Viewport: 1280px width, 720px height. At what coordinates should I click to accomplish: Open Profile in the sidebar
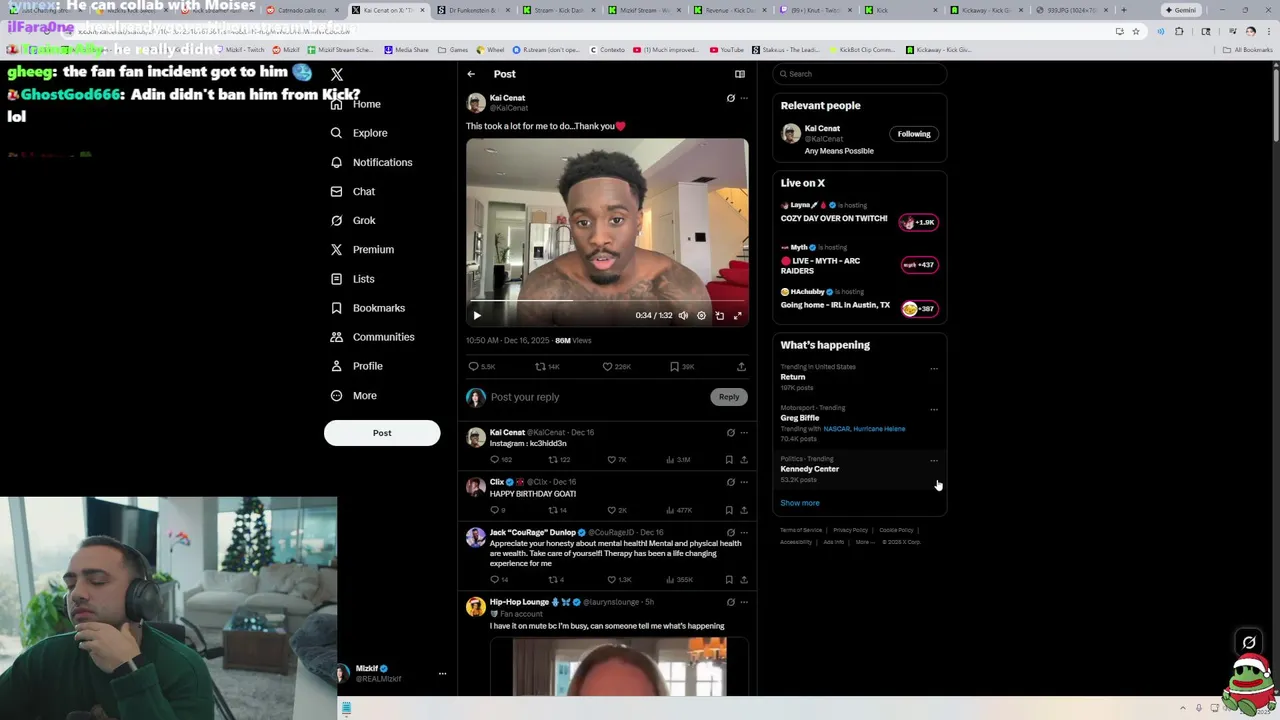[x=357, y=366]
